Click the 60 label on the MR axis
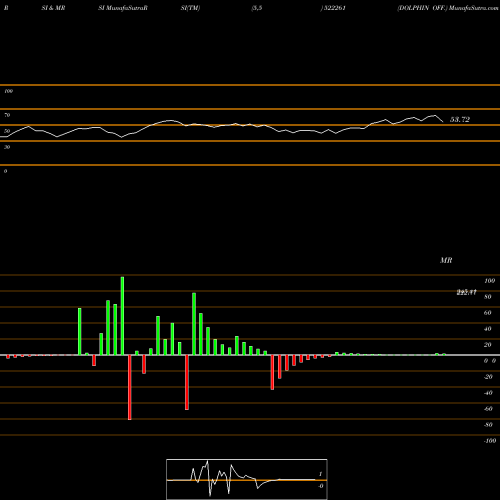This screenshot has height=500, width=500. click(x=488, y=313)
